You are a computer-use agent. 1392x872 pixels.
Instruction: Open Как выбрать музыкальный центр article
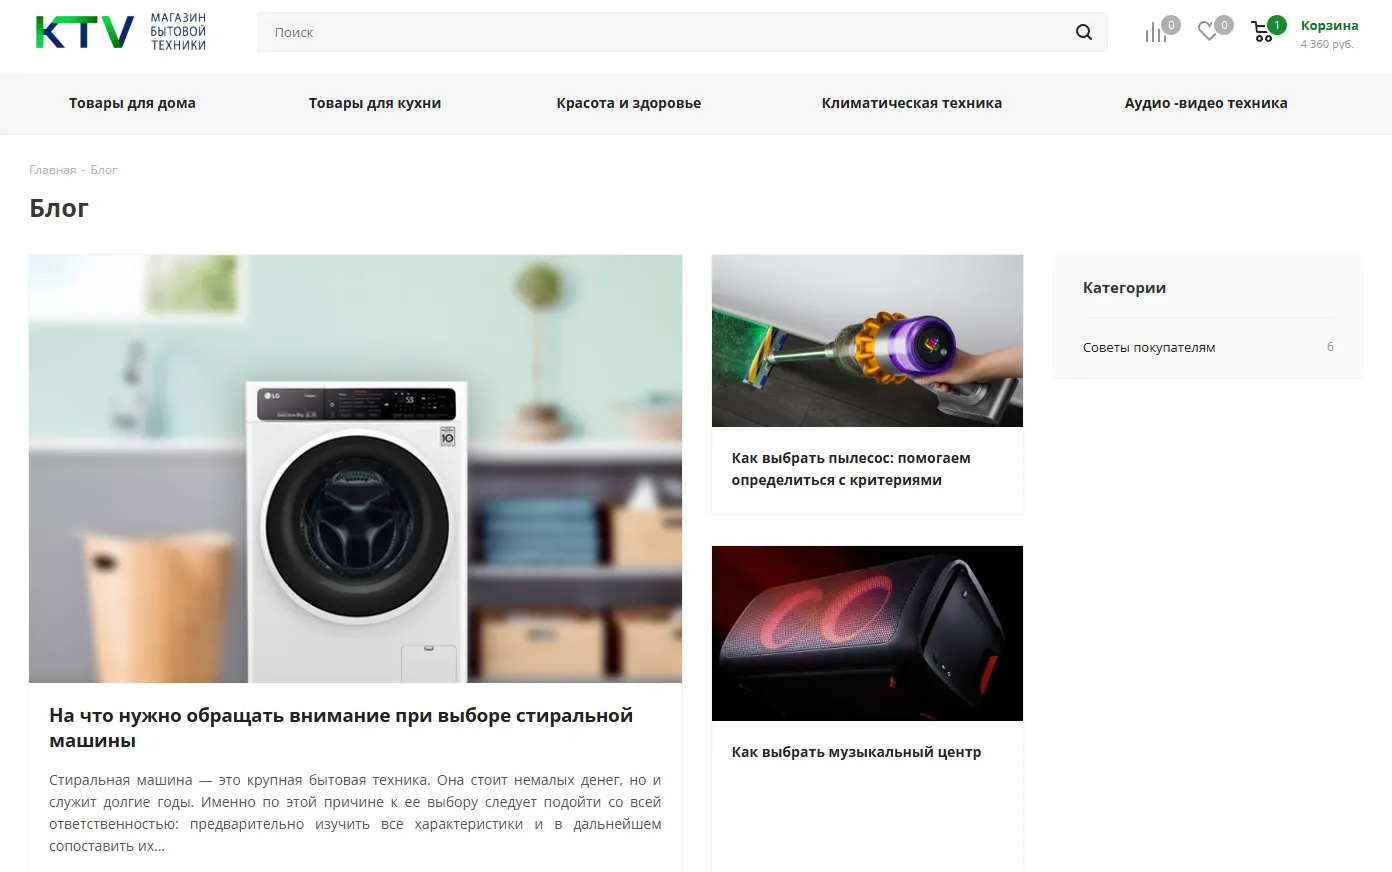[x=856, y=752]
